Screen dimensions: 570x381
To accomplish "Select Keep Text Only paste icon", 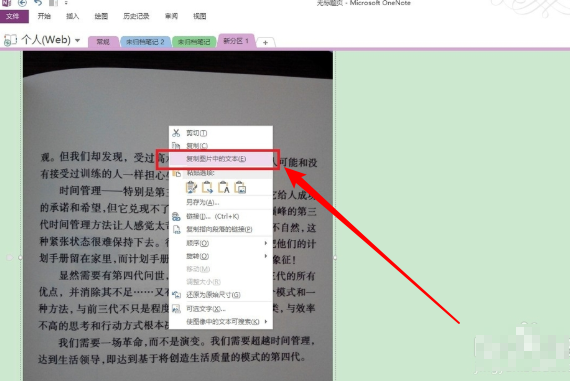I will point(224,188).
